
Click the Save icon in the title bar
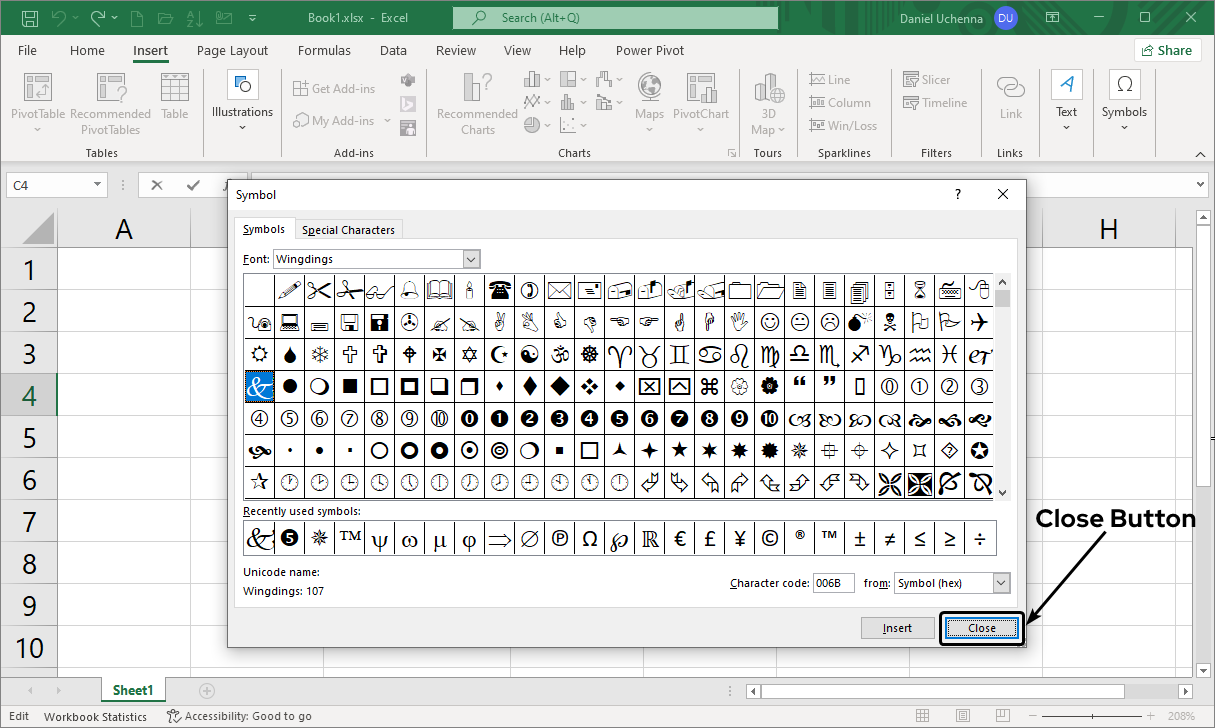pyautogui.click(x=30, y=18)
